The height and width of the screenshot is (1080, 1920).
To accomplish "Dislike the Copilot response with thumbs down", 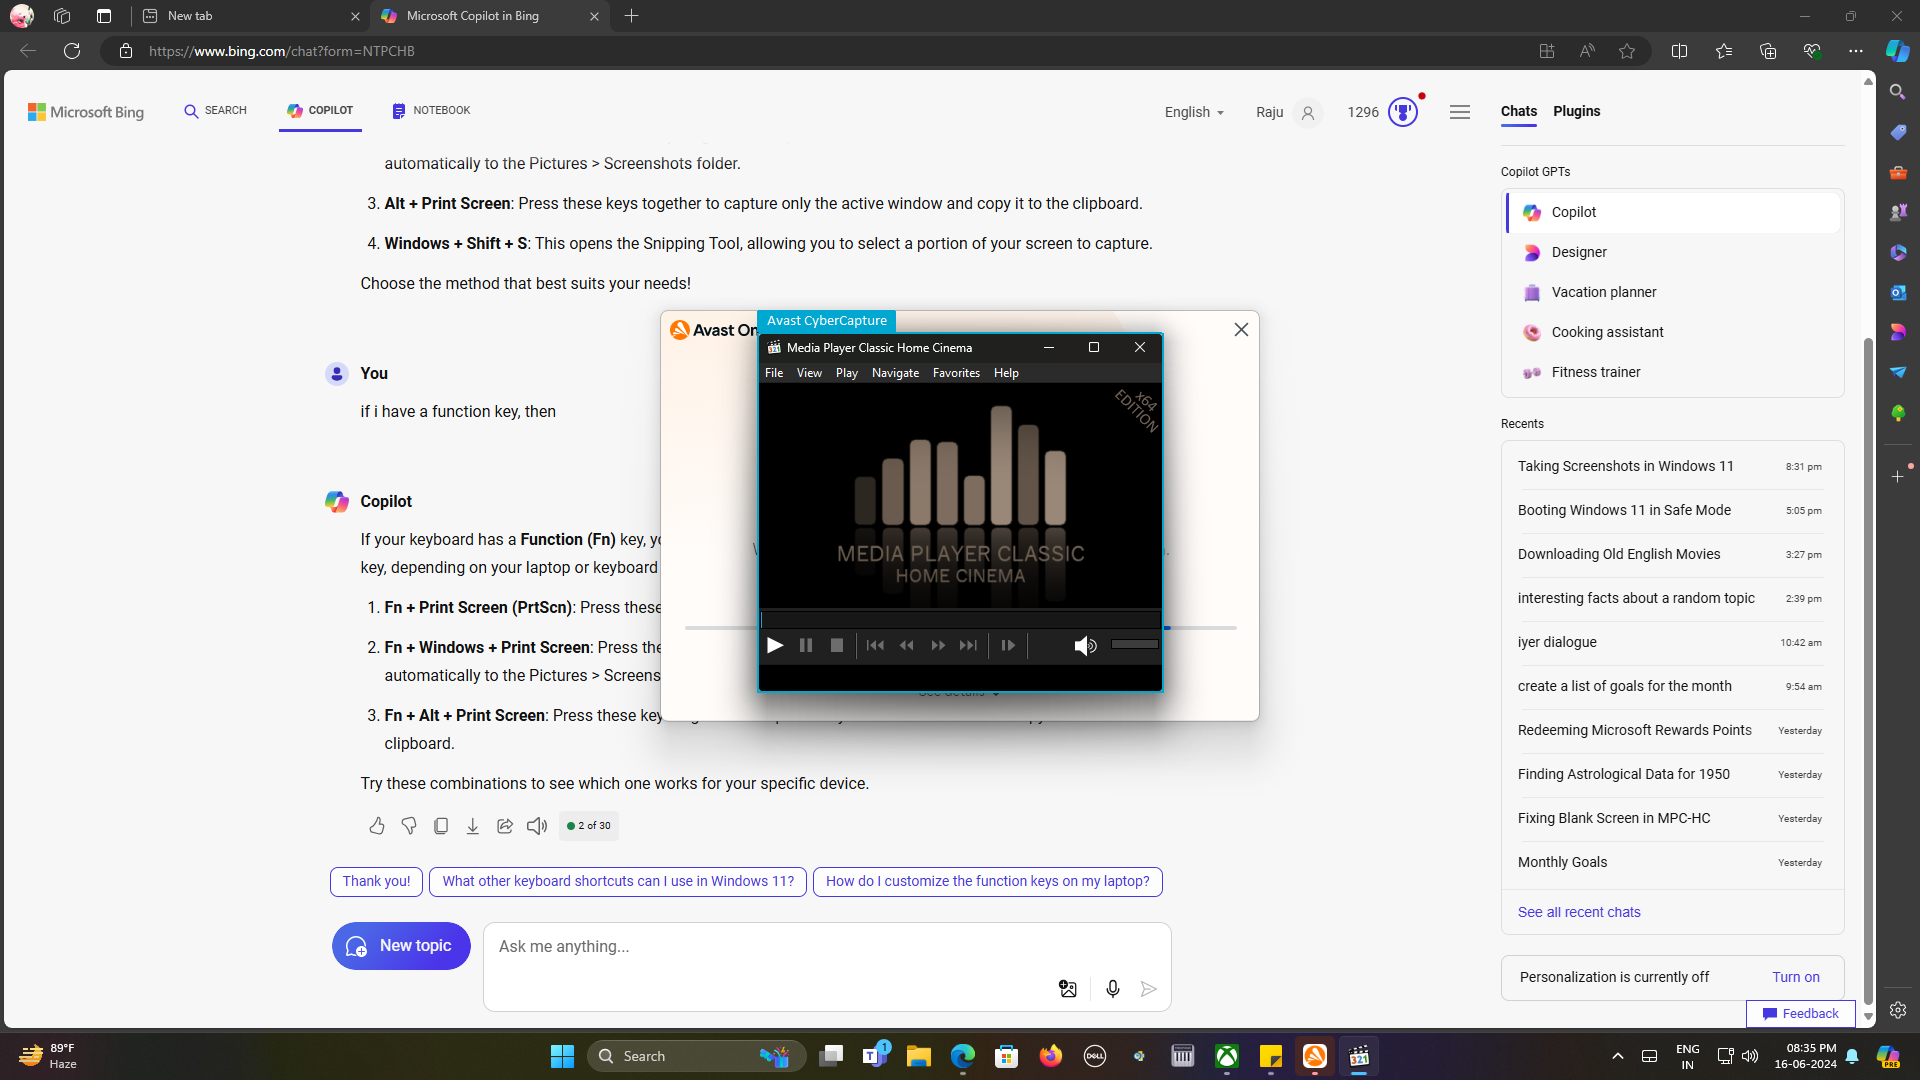I will (x=409, y=826).
